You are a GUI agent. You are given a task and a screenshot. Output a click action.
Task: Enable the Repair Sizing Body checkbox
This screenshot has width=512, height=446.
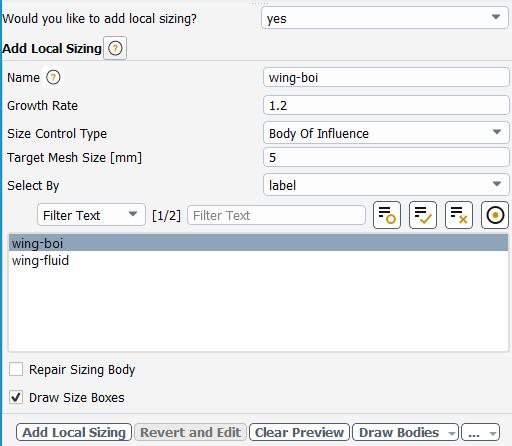click(16, 369)
